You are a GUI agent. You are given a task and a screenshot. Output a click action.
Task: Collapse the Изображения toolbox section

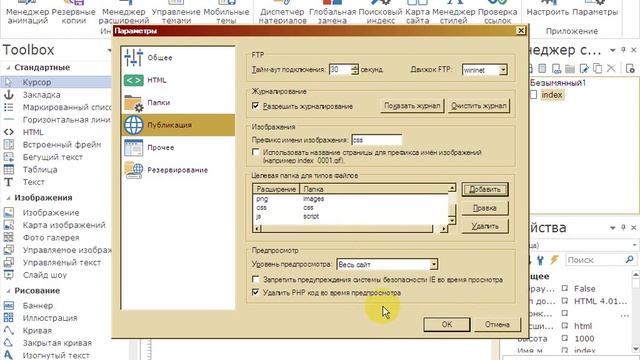coord(8,198)
